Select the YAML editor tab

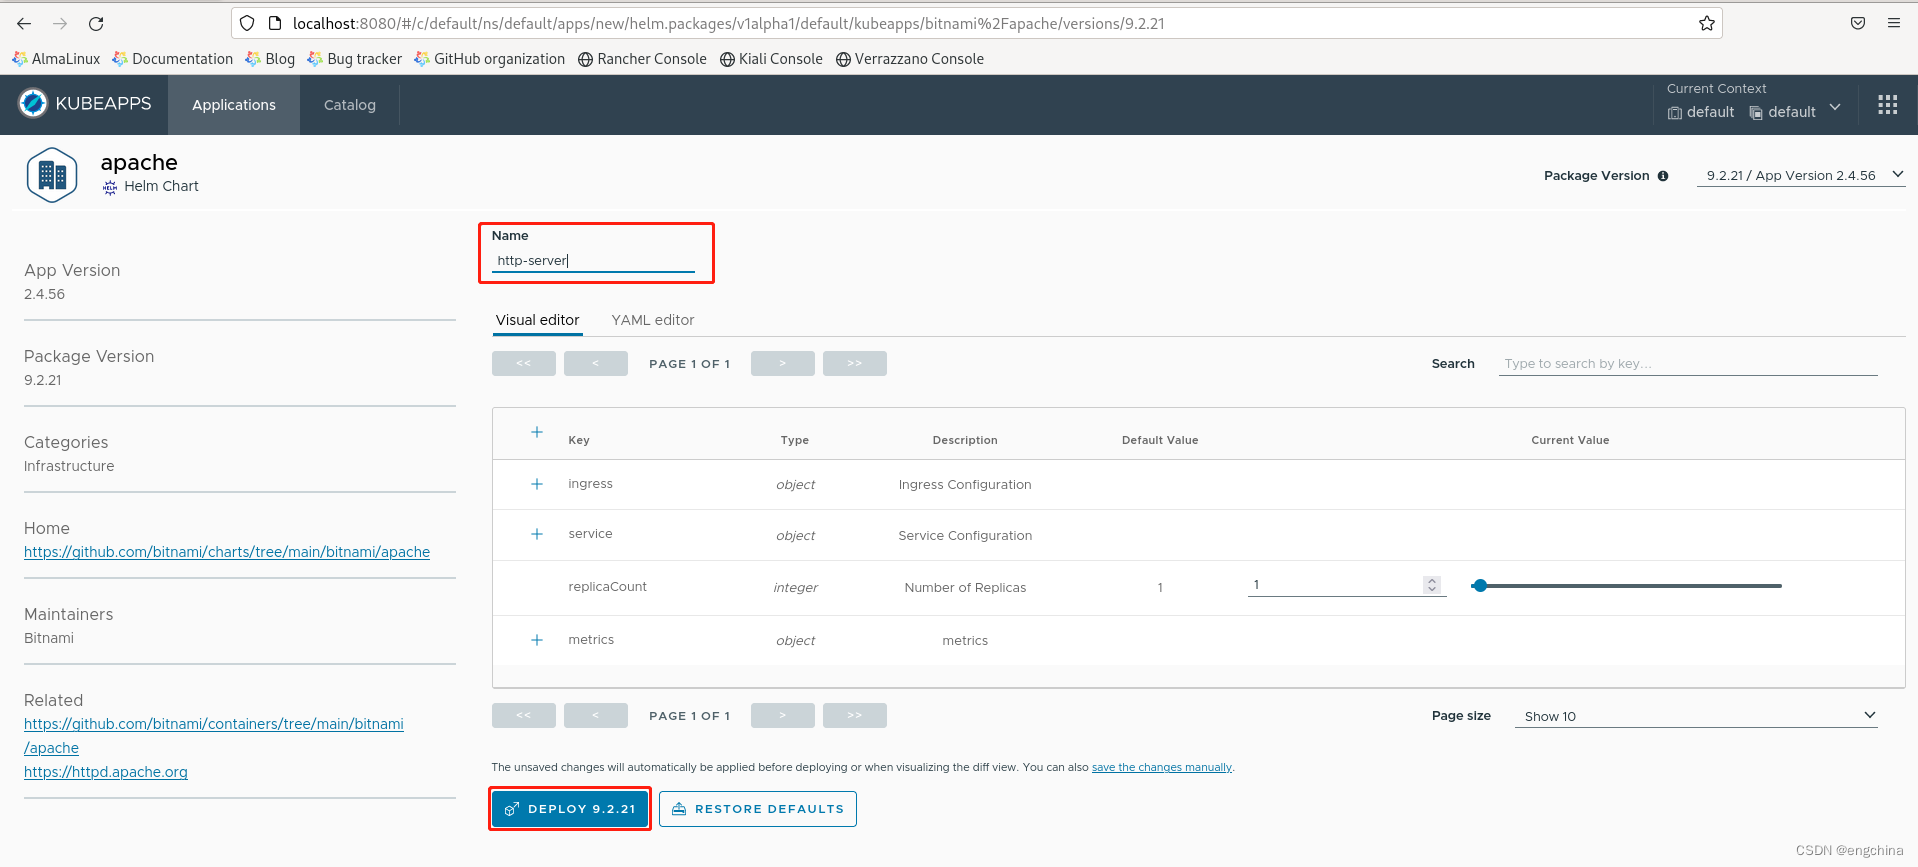653,320
